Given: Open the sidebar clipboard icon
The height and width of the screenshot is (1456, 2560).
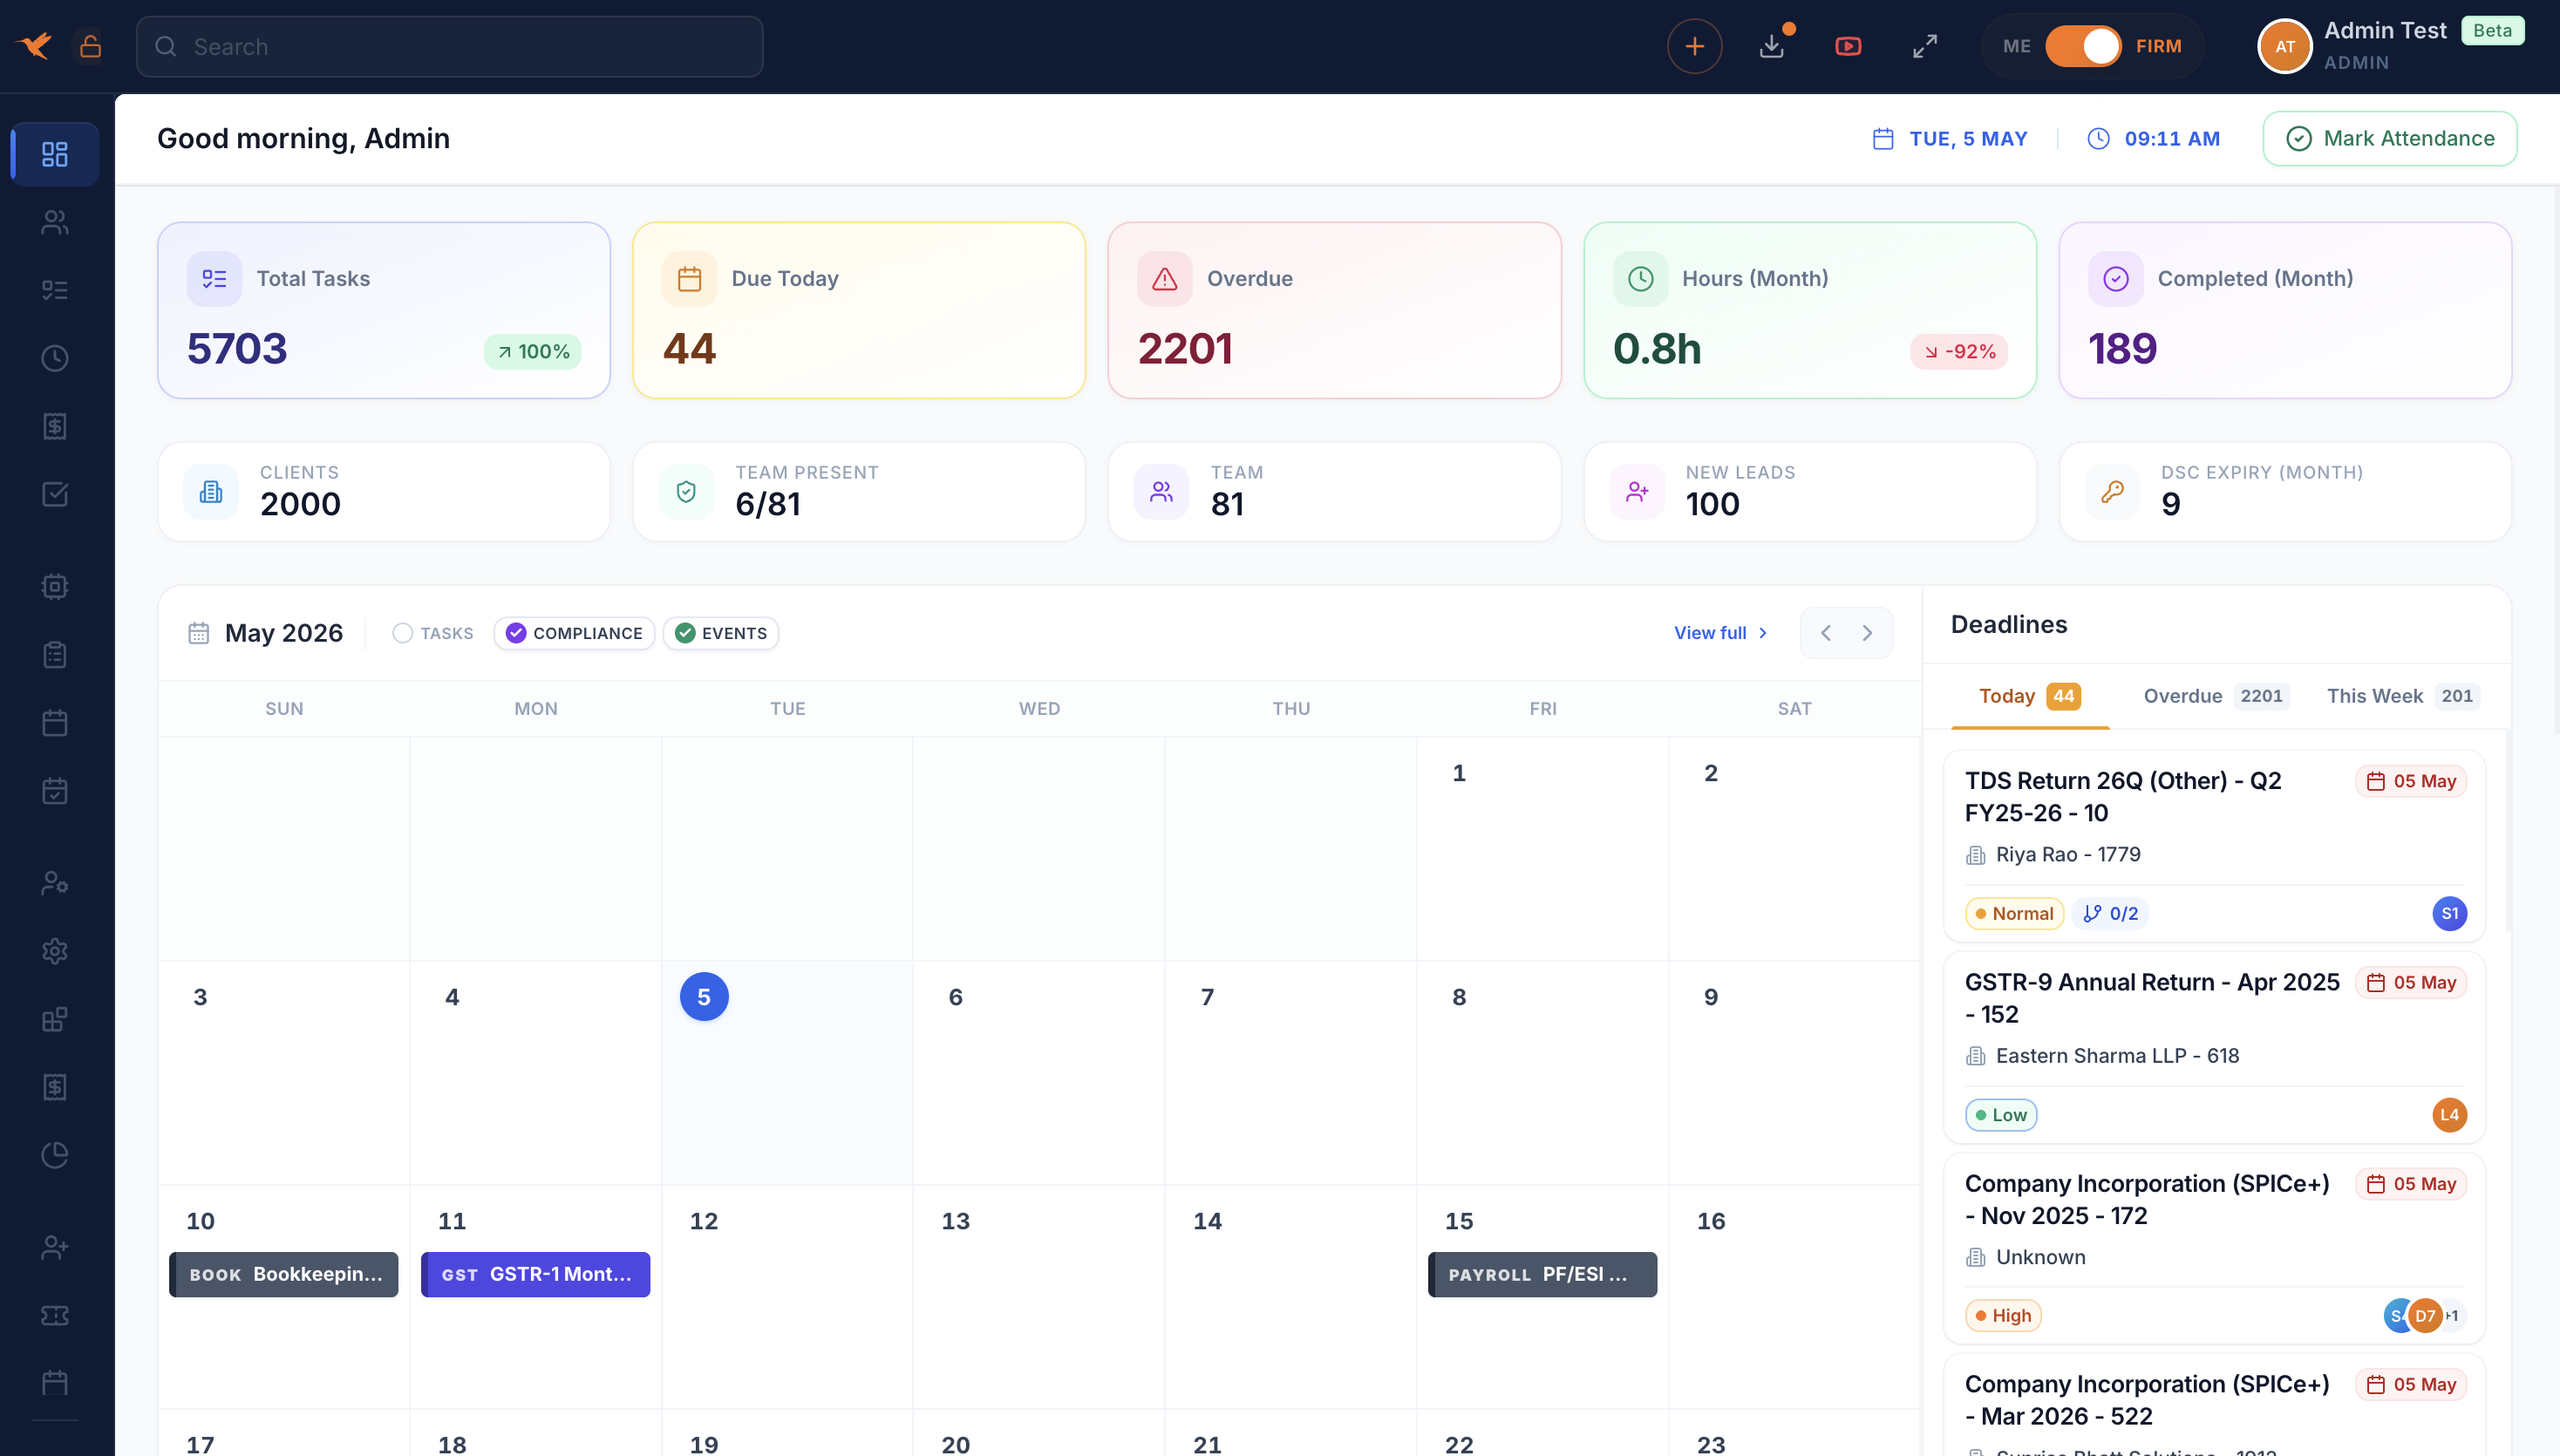Looking at the screenshot, I should 55,655.
